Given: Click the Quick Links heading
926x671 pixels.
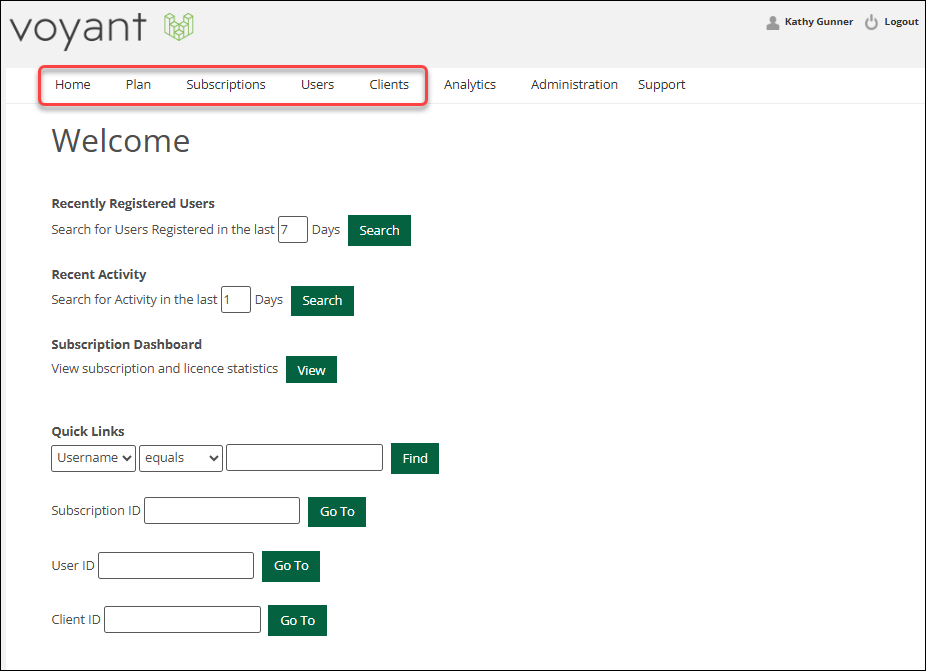Looking at the screenshot, I should pyautogui.click(x=88, y=431).
